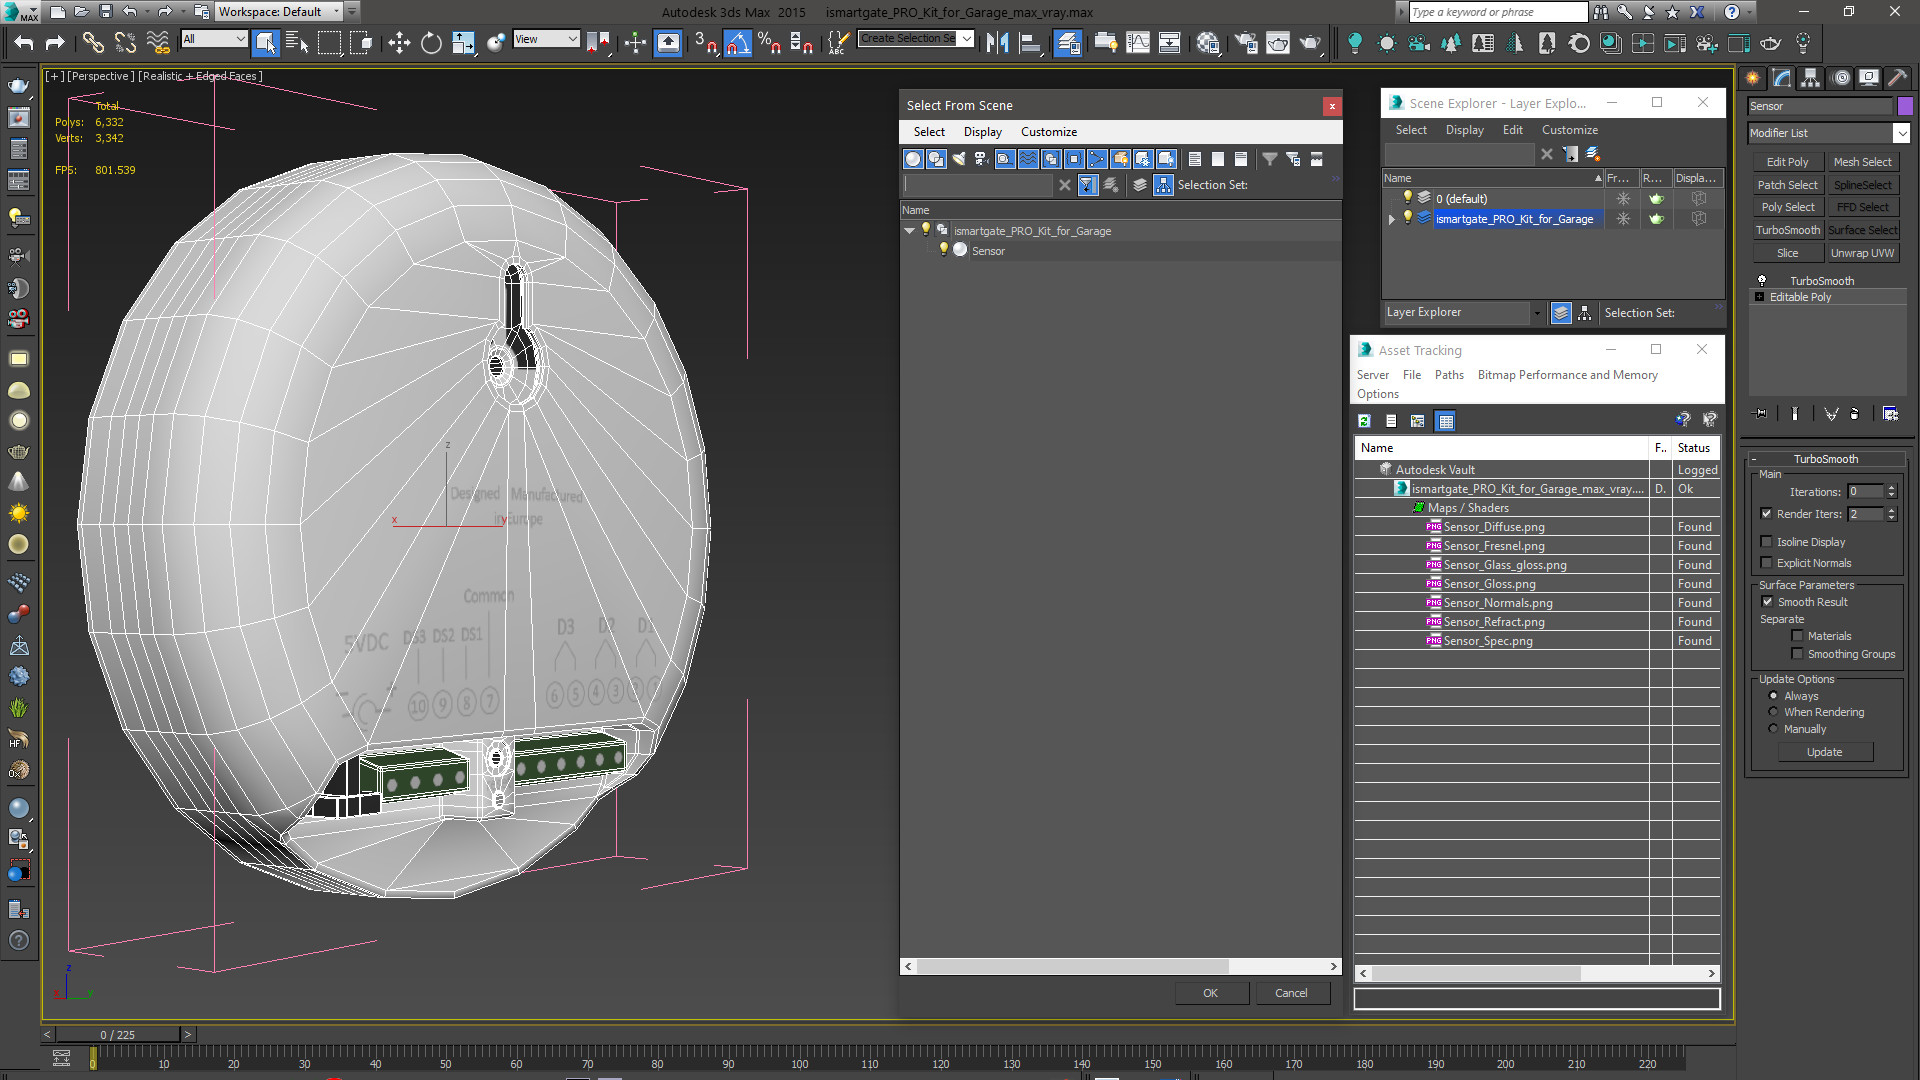Screen dimensions: 1920x1080
Task: Select the Manually update option
Action: click(x=1774, y=729)
